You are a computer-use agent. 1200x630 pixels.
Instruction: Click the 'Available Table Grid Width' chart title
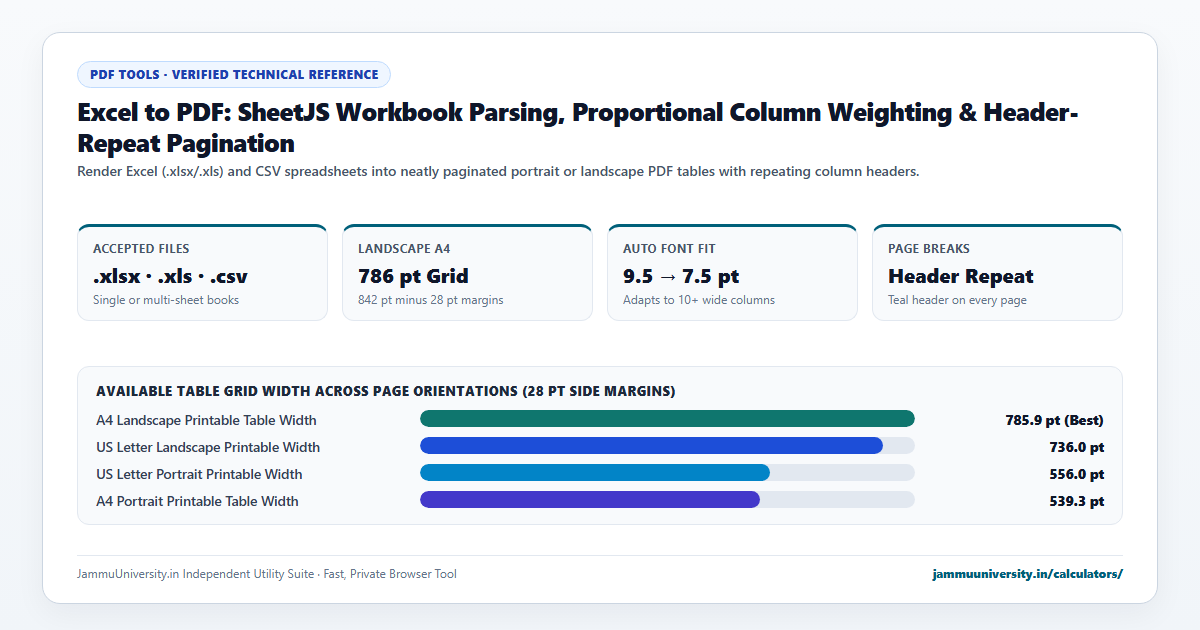(385, 391)
